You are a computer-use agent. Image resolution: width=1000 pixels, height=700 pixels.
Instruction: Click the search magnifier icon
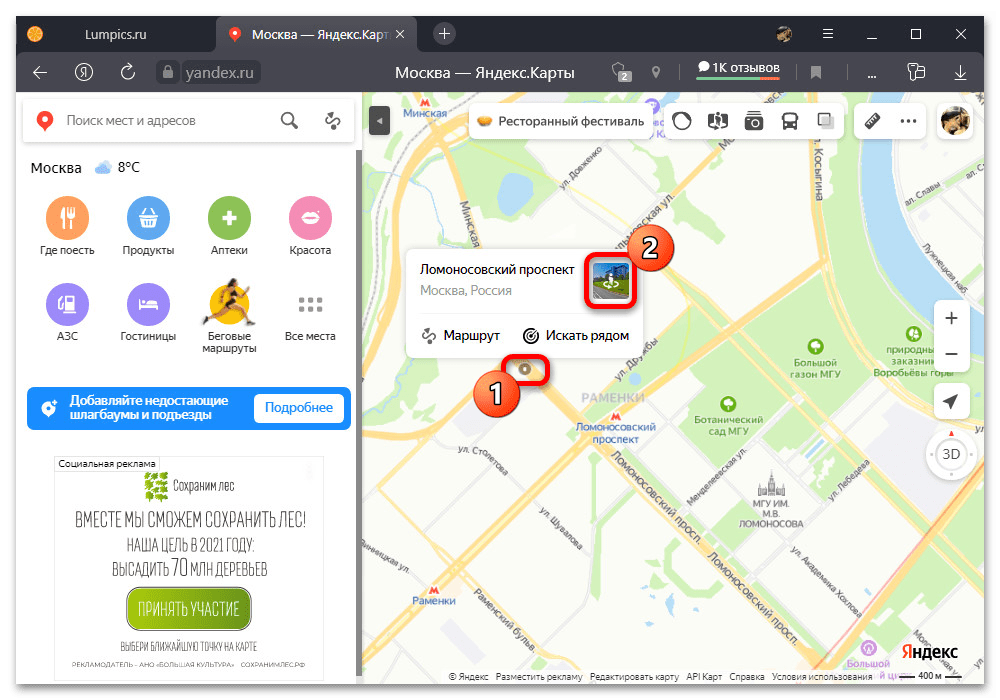point(289,121)
